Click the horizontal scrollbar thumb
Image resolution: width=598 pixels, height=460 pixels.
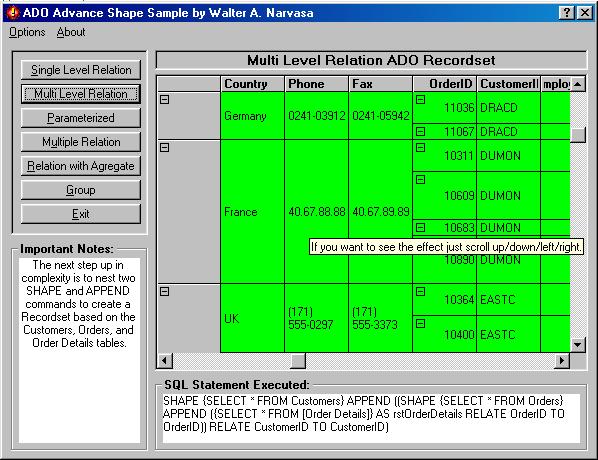(x=298, y=360)
